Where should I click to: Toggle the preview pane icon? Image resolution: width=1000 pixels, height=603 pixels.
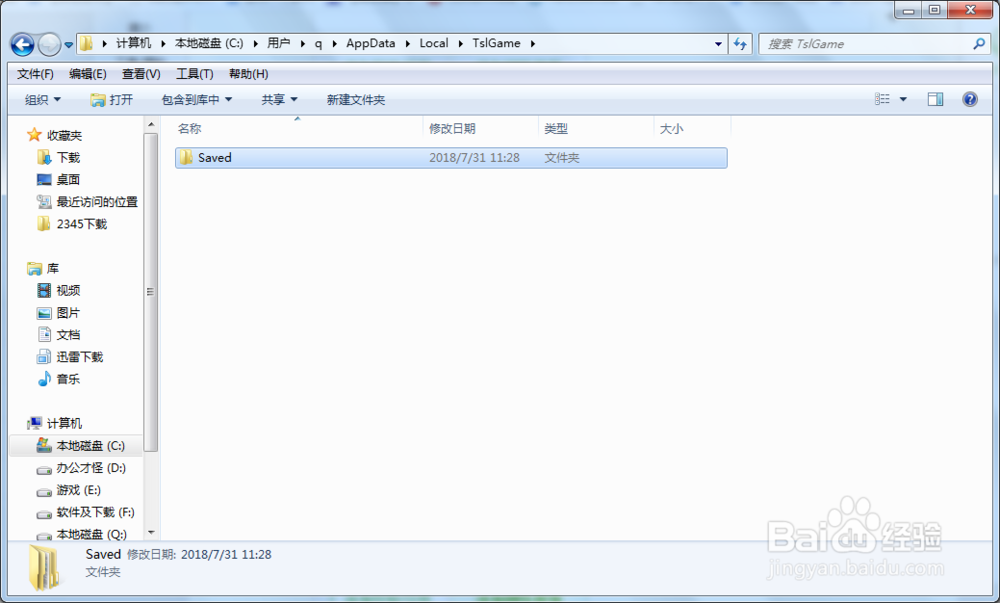[x=936, y=99]
